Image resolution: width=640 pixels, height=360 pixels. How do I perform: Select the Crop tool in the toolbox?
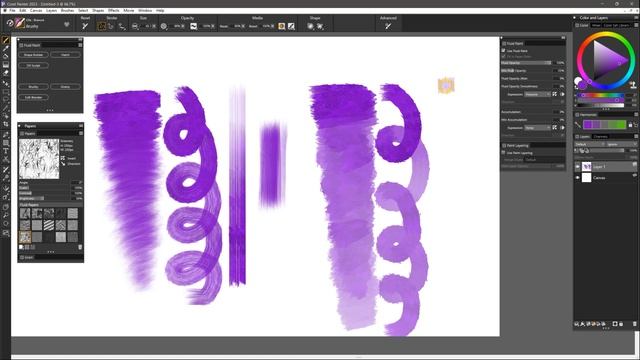coord(5,124)
